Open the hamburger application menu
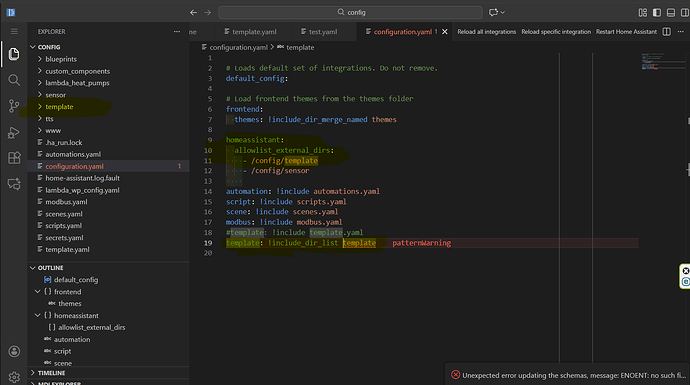The height and width of the screenshot is (385, 690). pyautogui.click(x=14, y=31)
